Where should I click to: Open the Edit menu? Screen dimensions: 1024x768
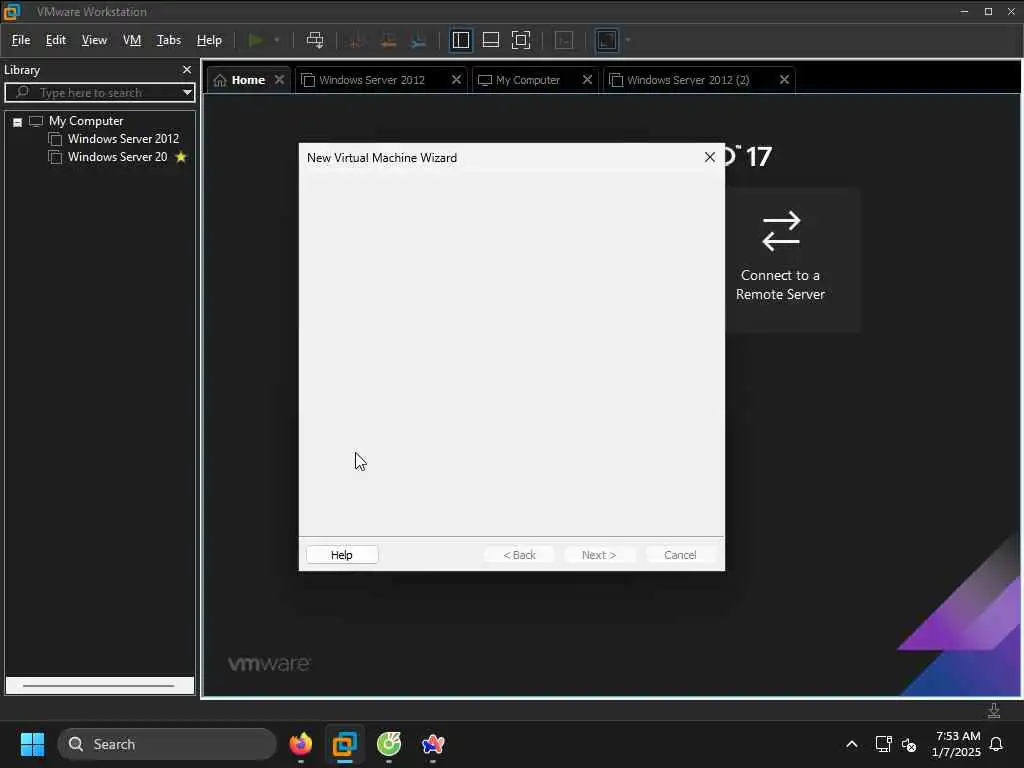[56, 40]
